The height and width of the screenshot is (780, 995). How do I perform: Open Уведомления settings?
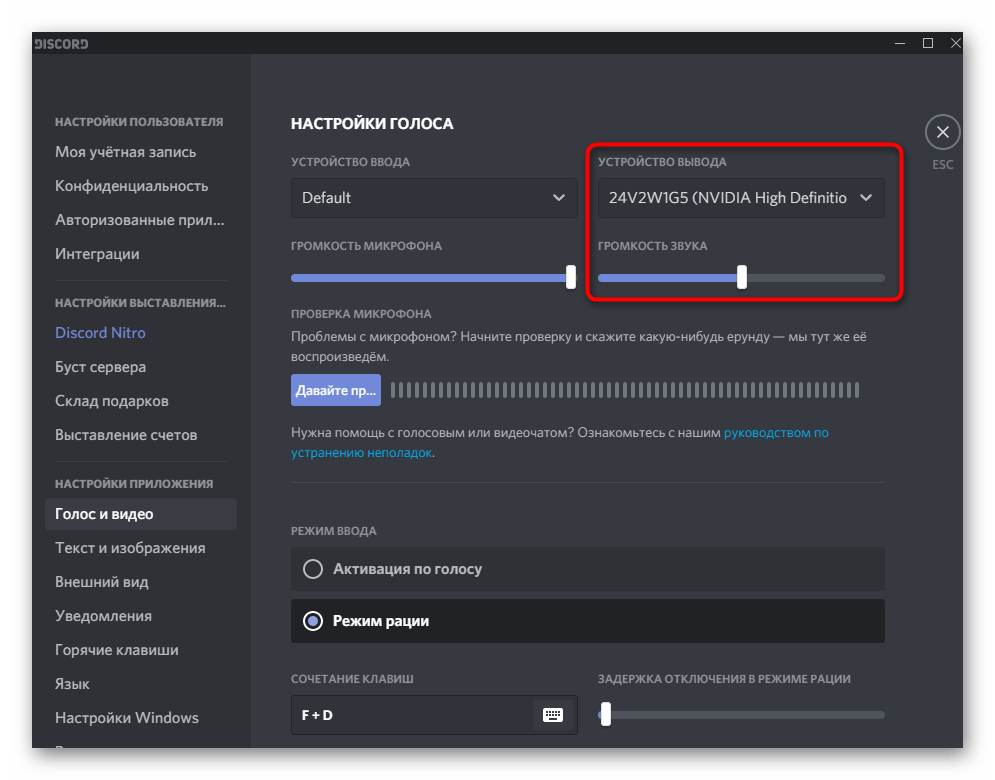coord(104,616)
